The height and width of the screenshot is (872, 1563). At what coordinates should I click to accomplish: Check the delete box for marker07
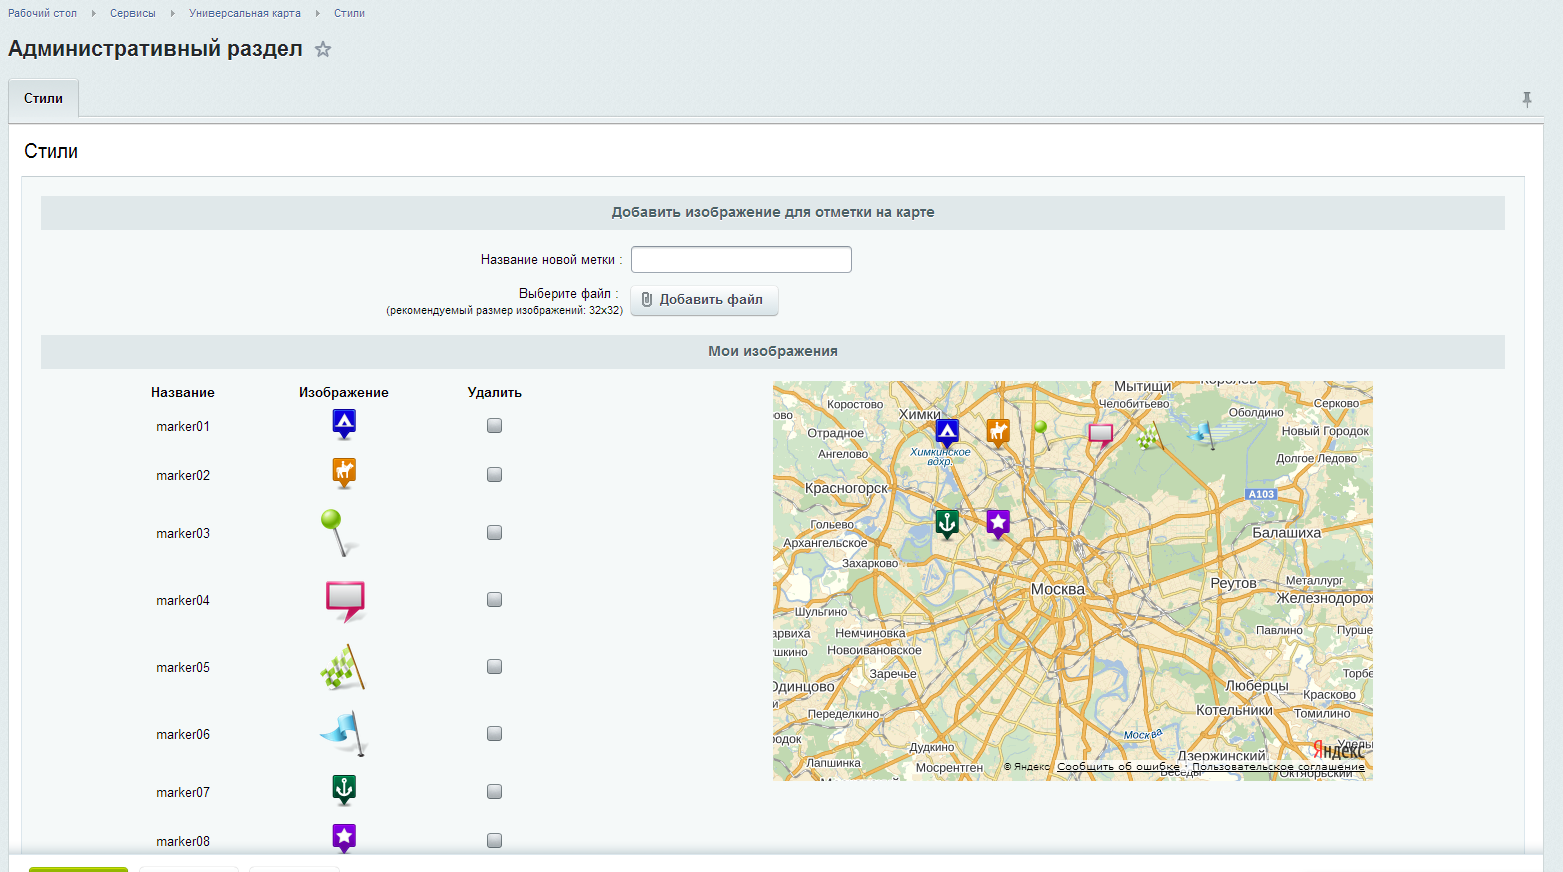pos(494,791)
